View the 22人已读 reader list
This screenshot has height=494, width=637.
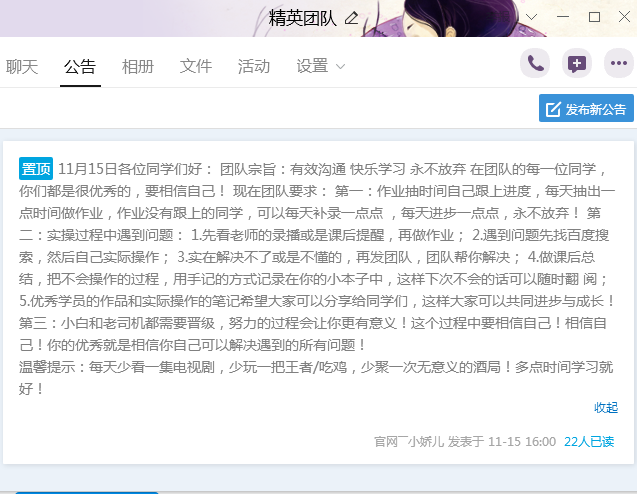589,442
